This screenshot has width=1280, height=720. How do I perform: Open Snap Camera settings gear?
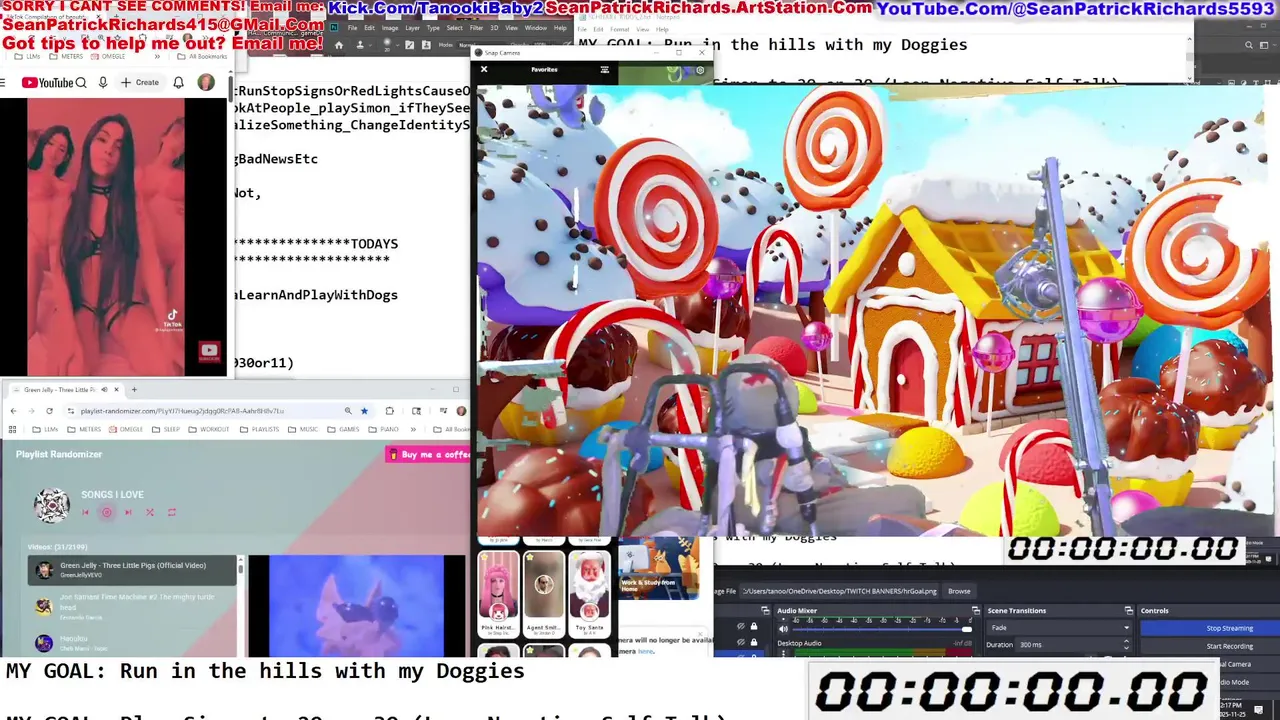[700, 70]
